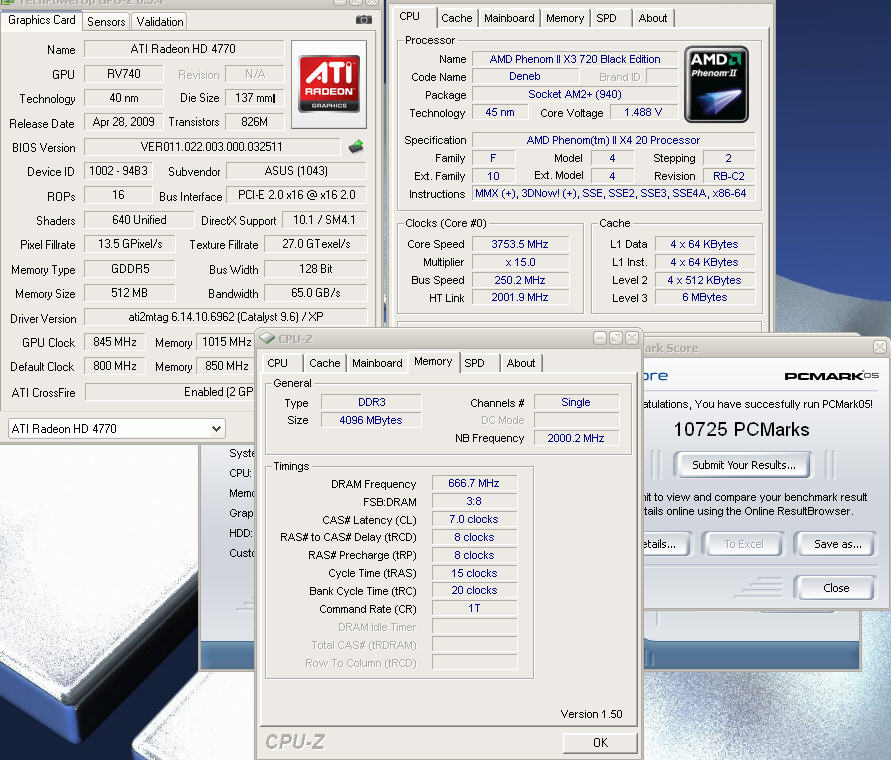Click Level 3 cache 6 MBytes value

[705, 297]
